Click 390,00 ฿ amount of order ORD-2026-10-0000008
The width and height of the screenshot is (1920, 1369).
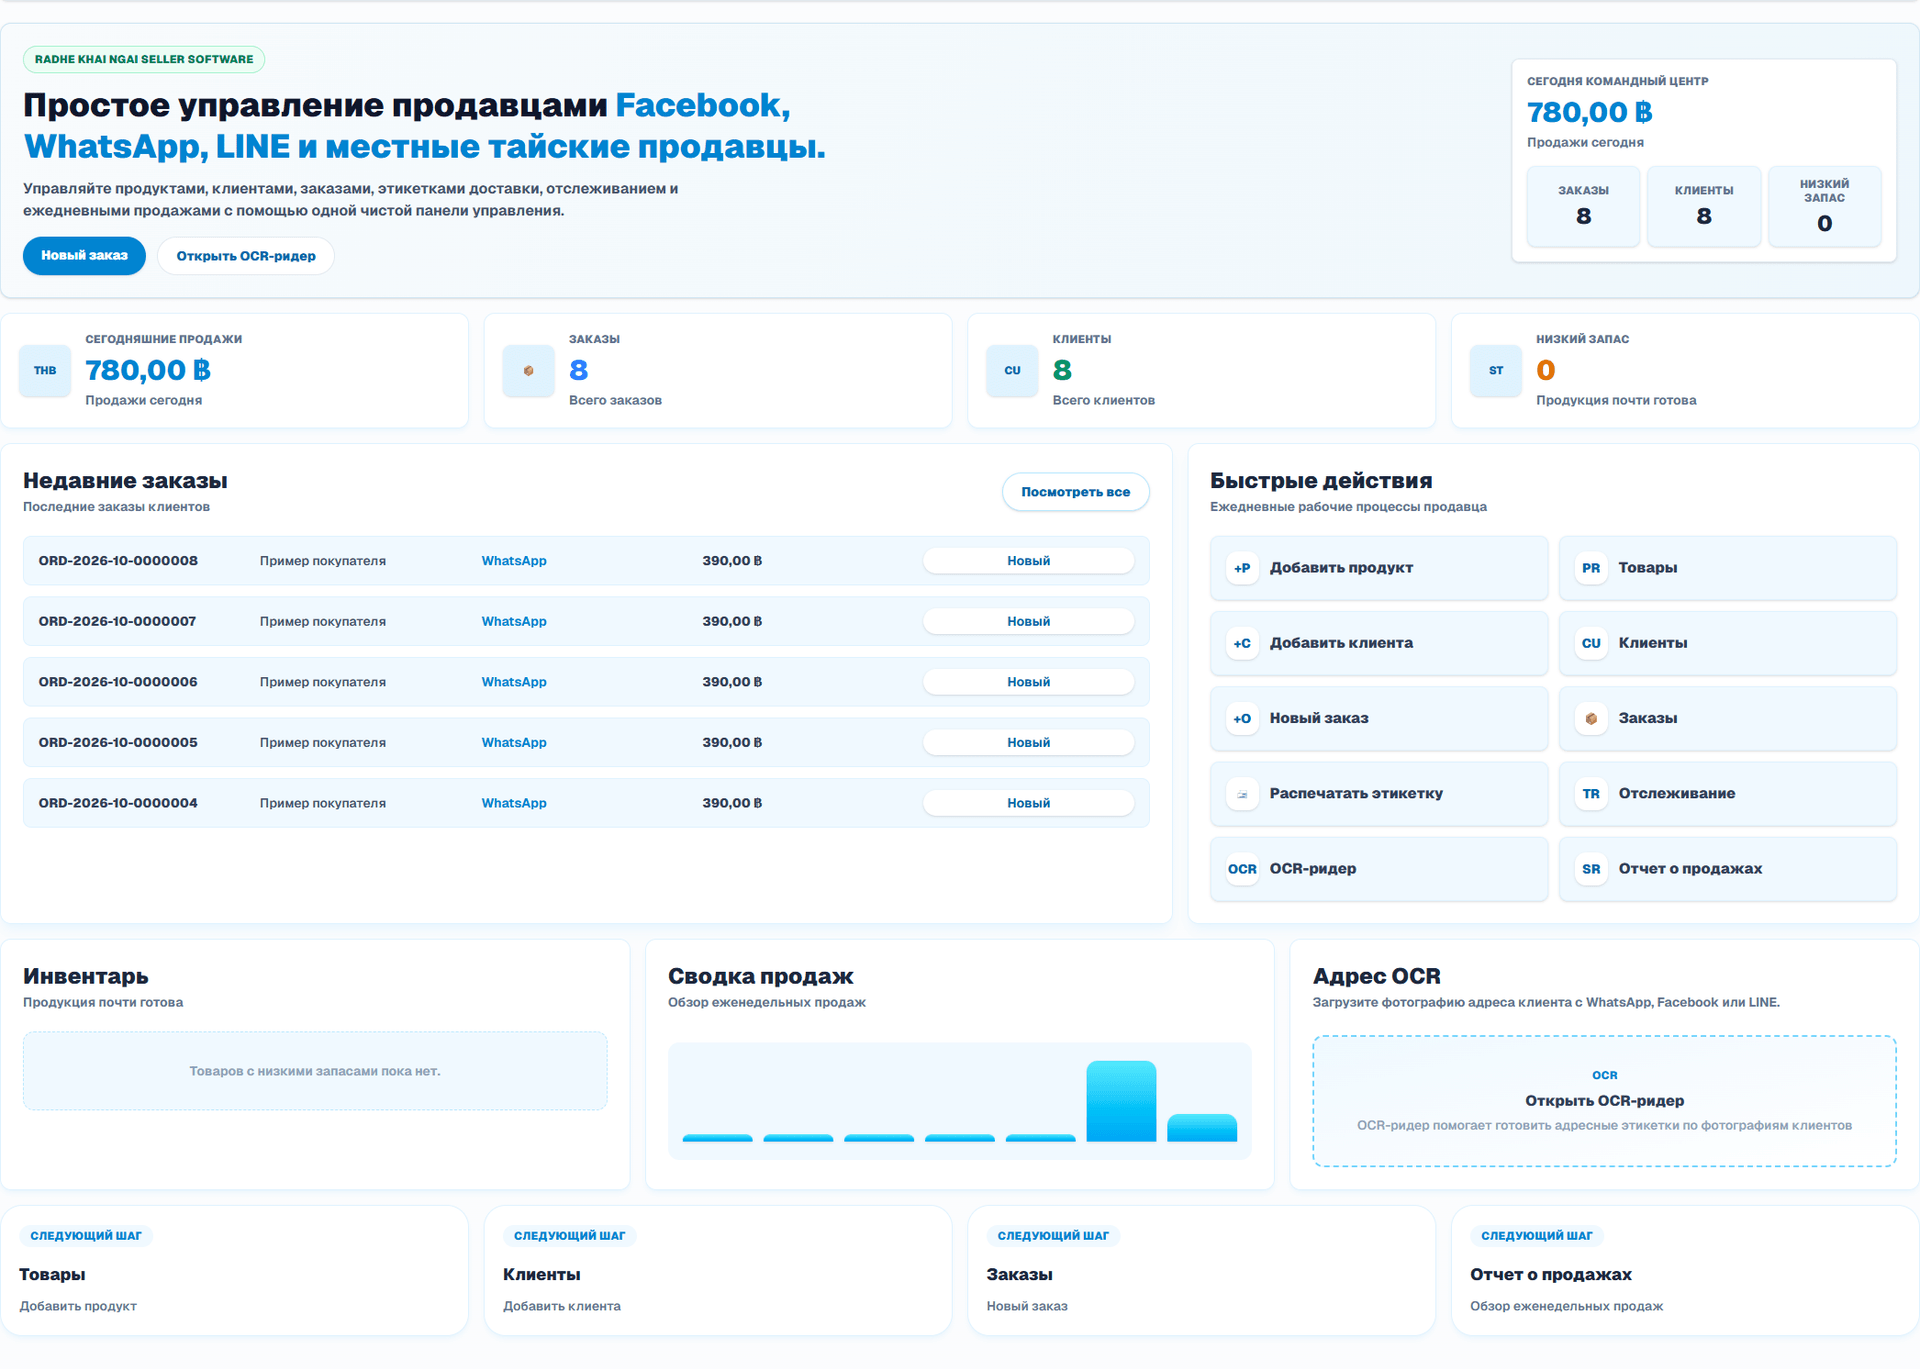(732, 561)
